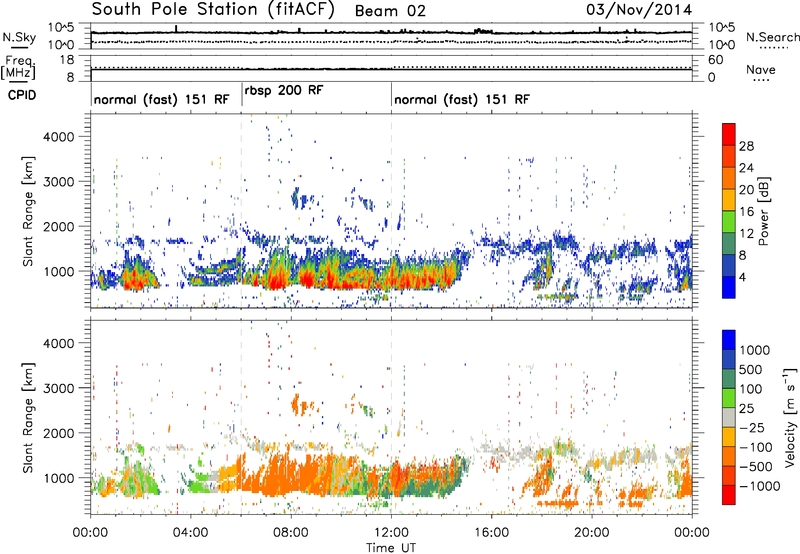
Task: Click the 'Nave' legend label
Action: pos(760,70)
